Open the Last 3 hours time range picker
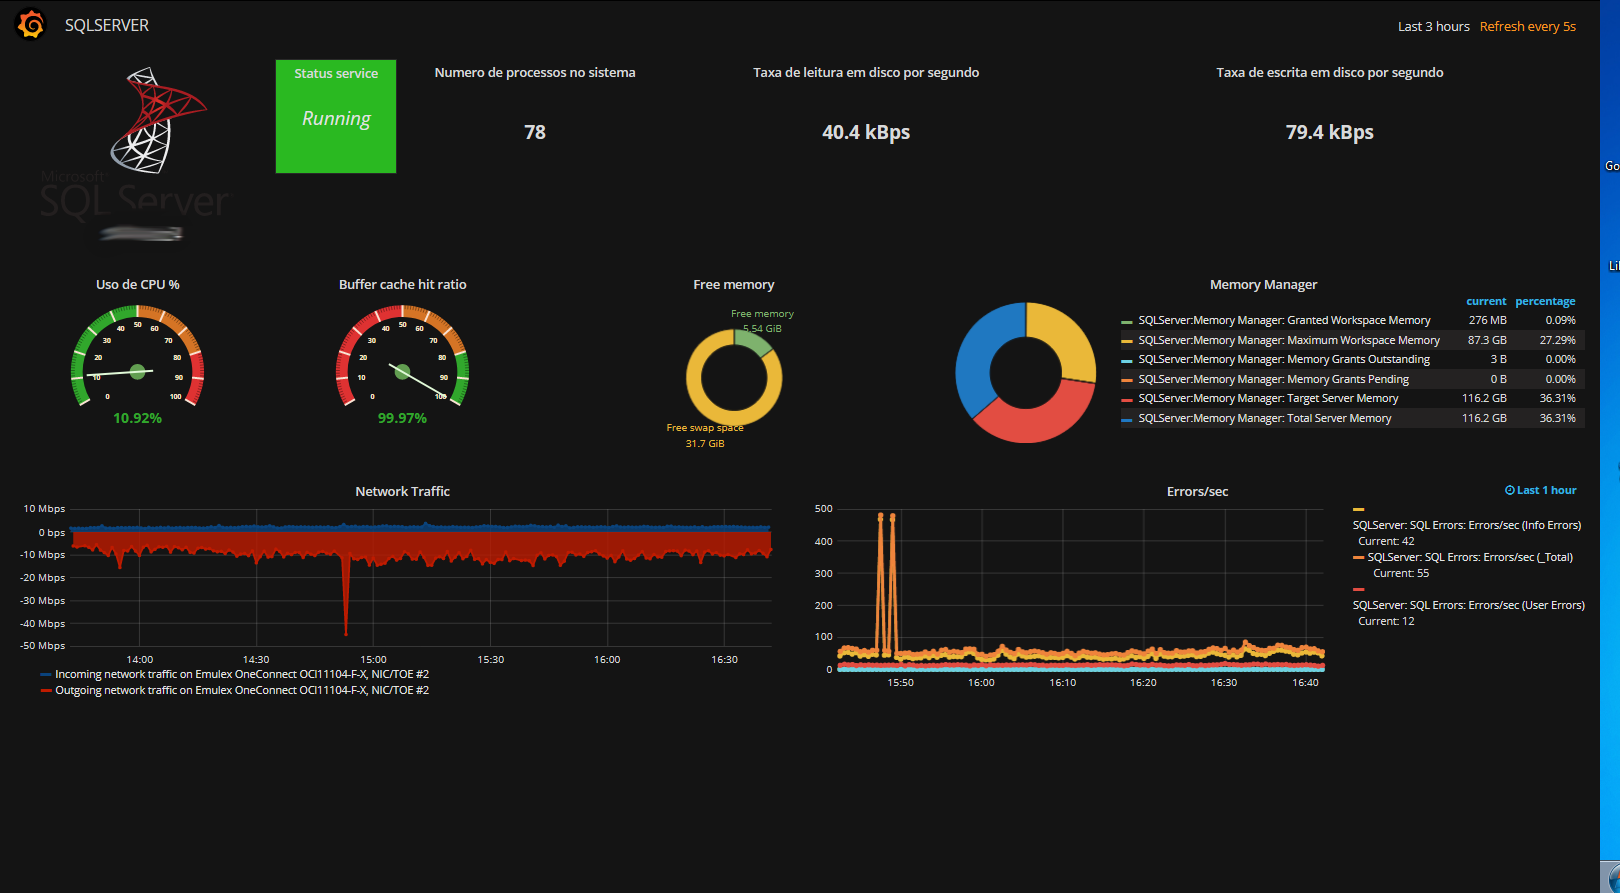The image size is (1620, 893). pos(1433,27)
